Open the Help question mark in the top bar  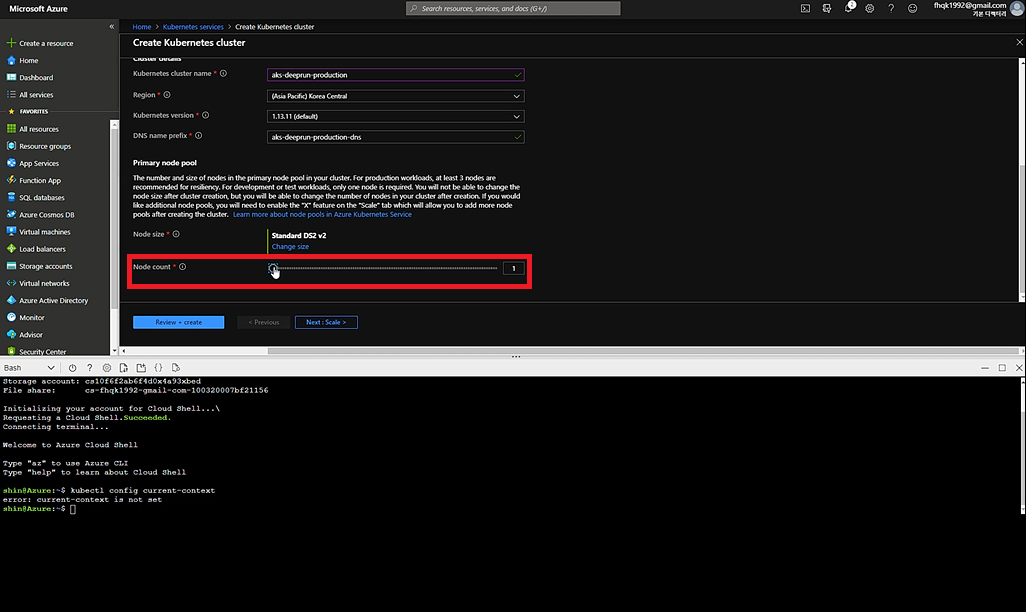click(x=891, y=9)
